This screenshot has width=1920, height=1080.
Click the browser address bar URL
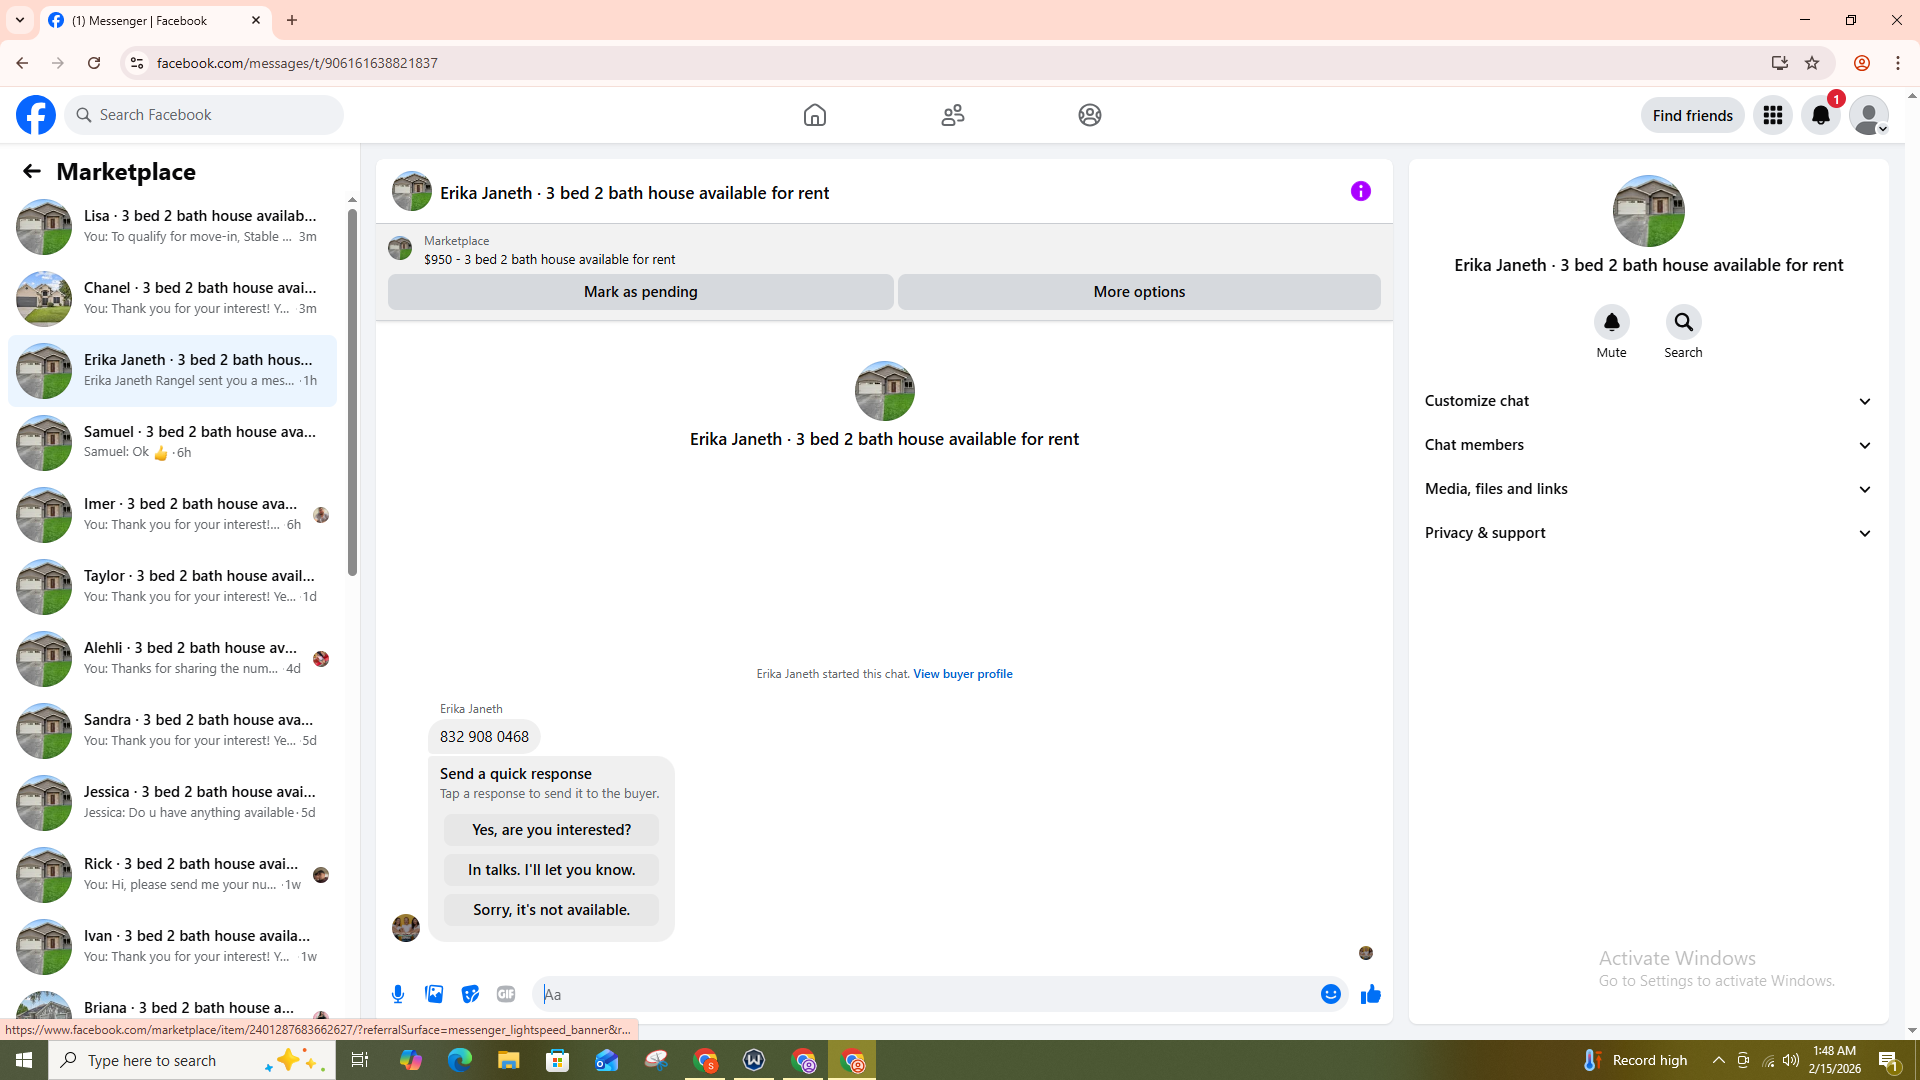pyautogui.click(x=297, y=63)
